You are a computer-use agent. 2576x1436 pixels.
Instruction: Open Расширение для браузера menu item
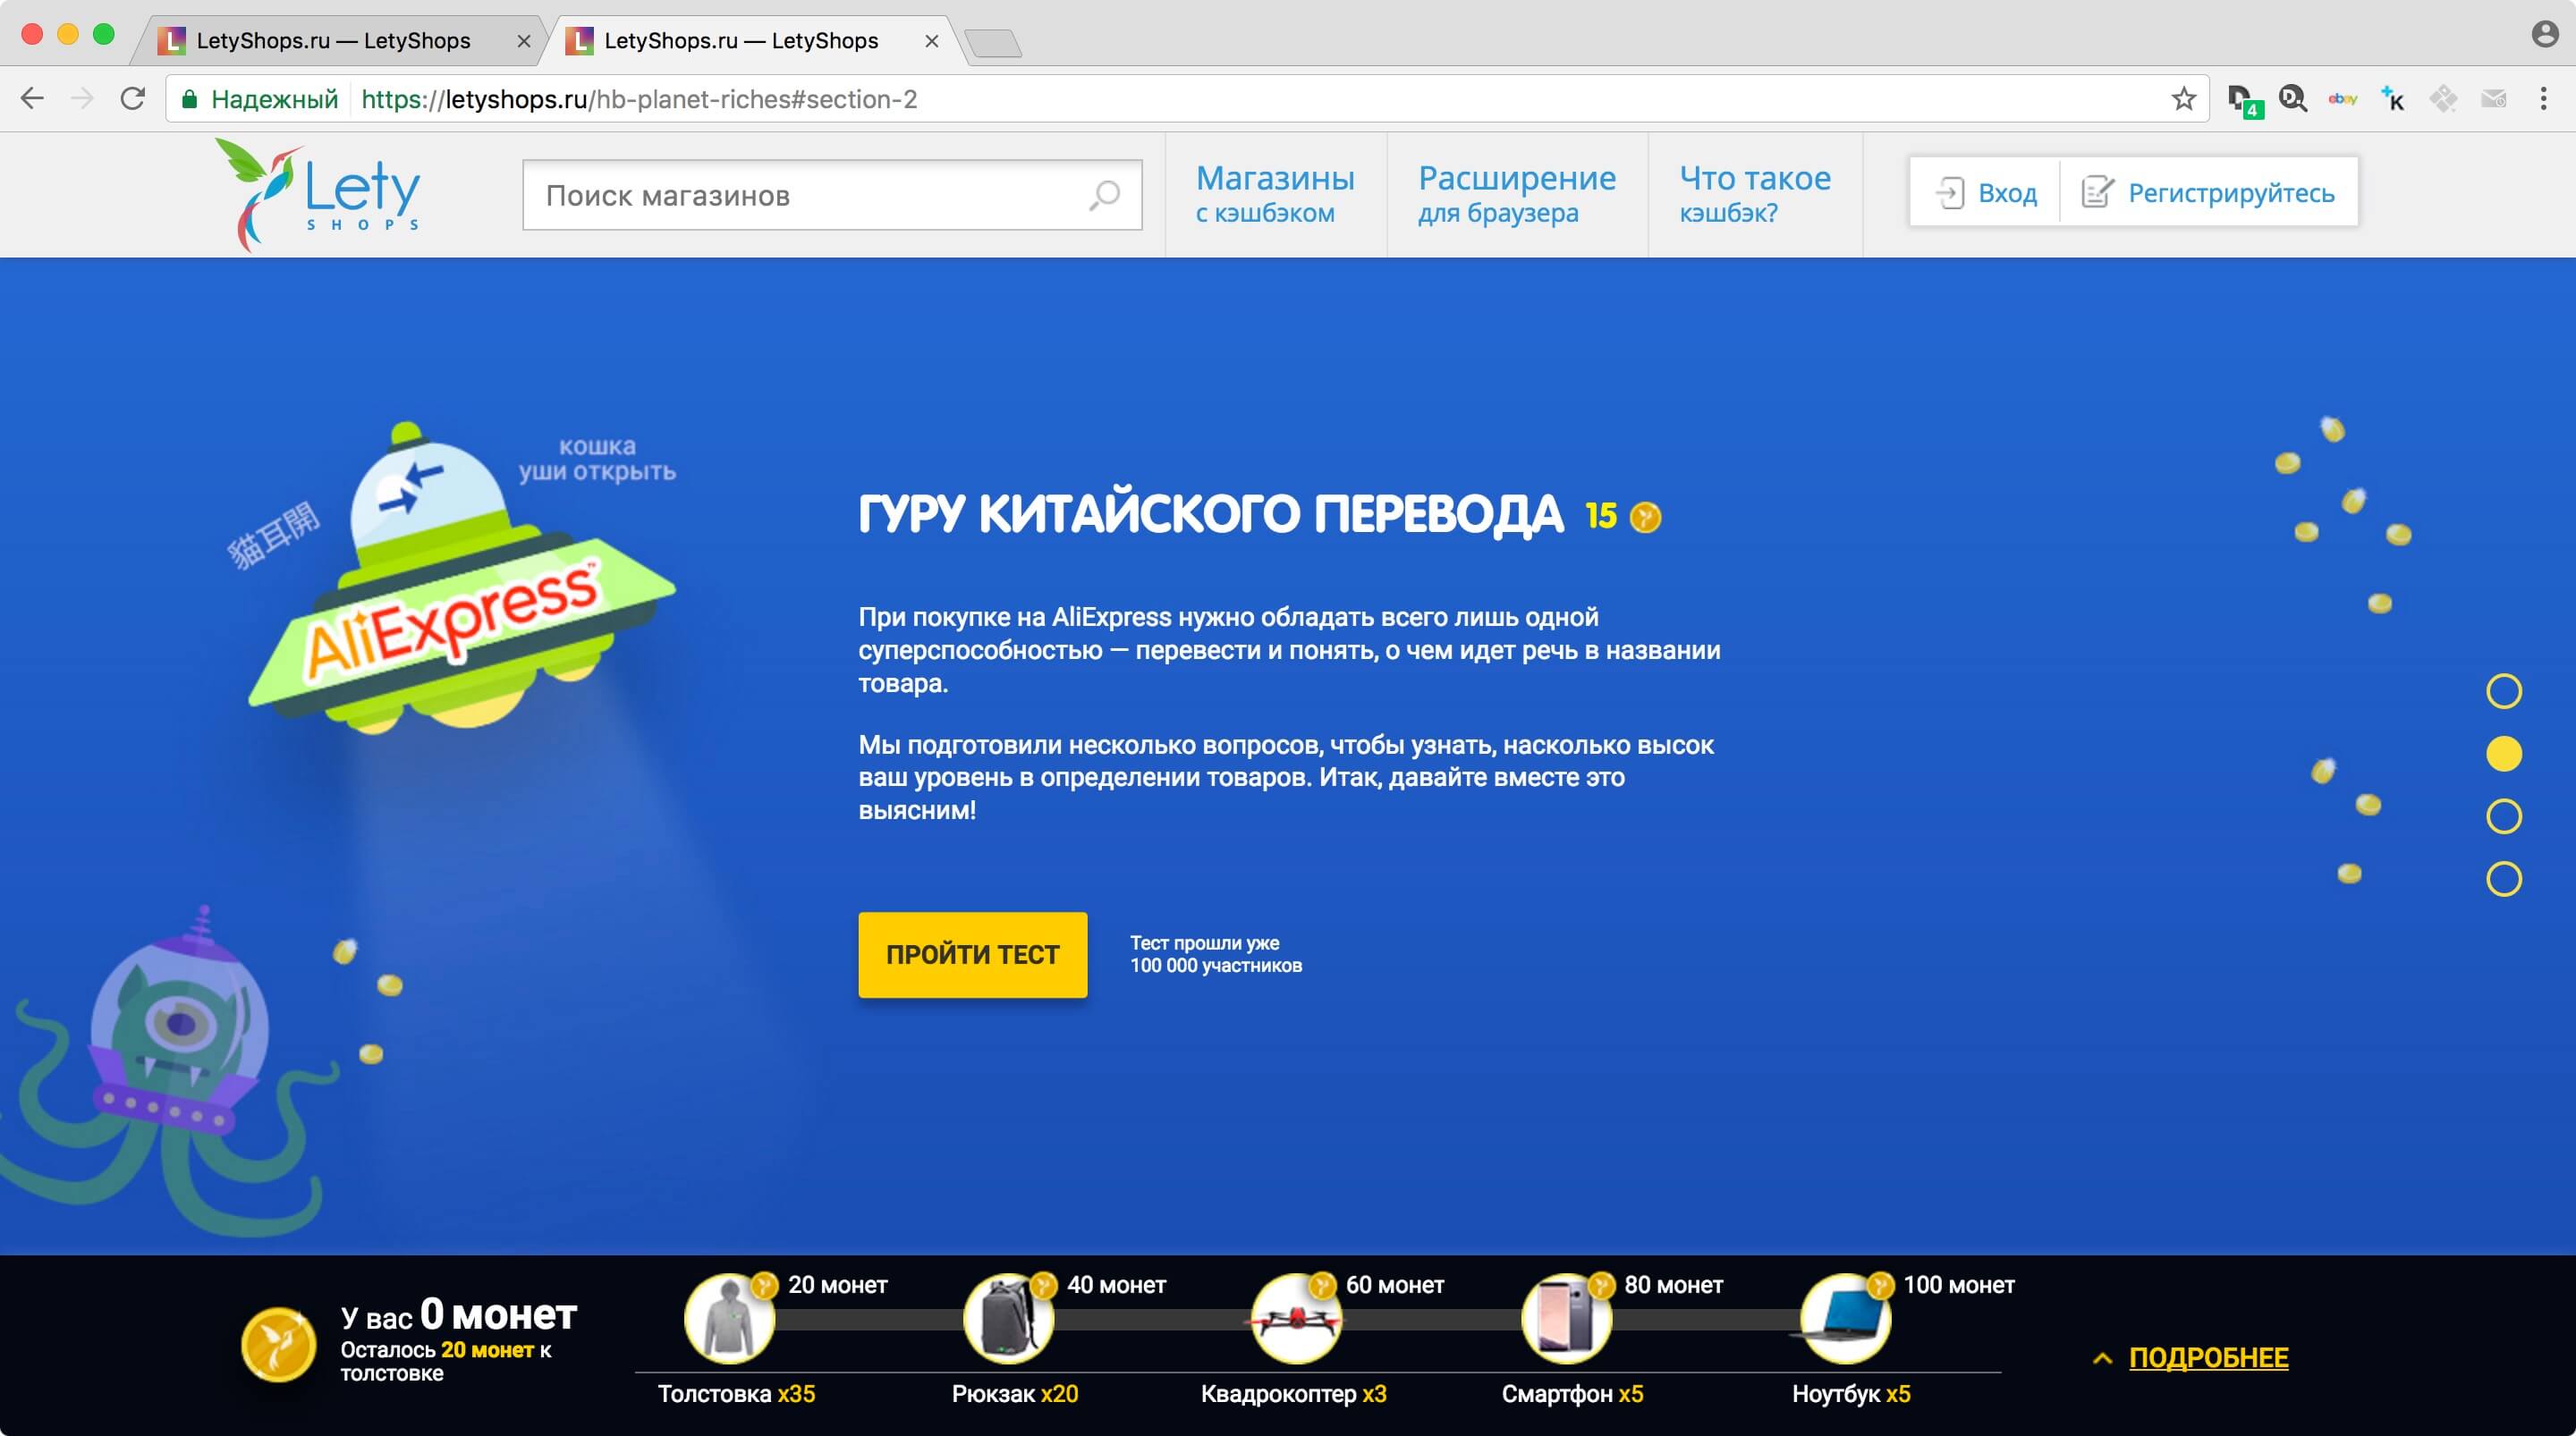click(x=1517, y=194)
